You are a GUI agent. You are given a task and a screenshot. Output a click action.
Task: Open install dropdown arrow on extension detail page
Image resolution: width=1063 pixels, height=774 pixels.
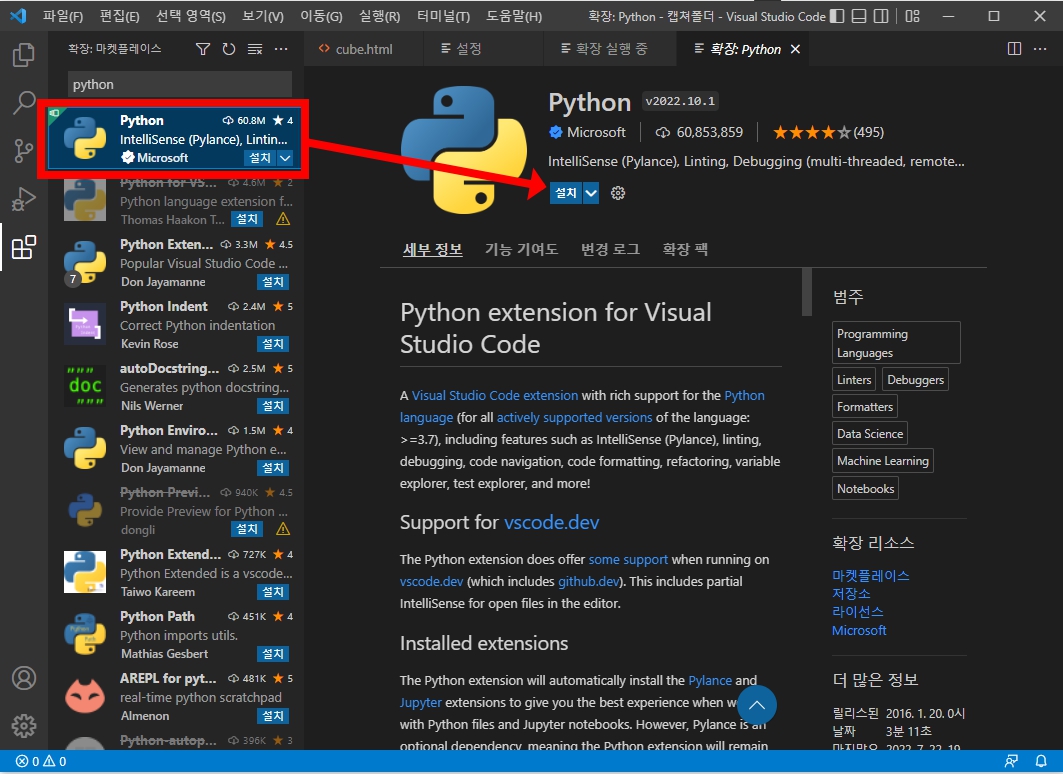[591, 193]
